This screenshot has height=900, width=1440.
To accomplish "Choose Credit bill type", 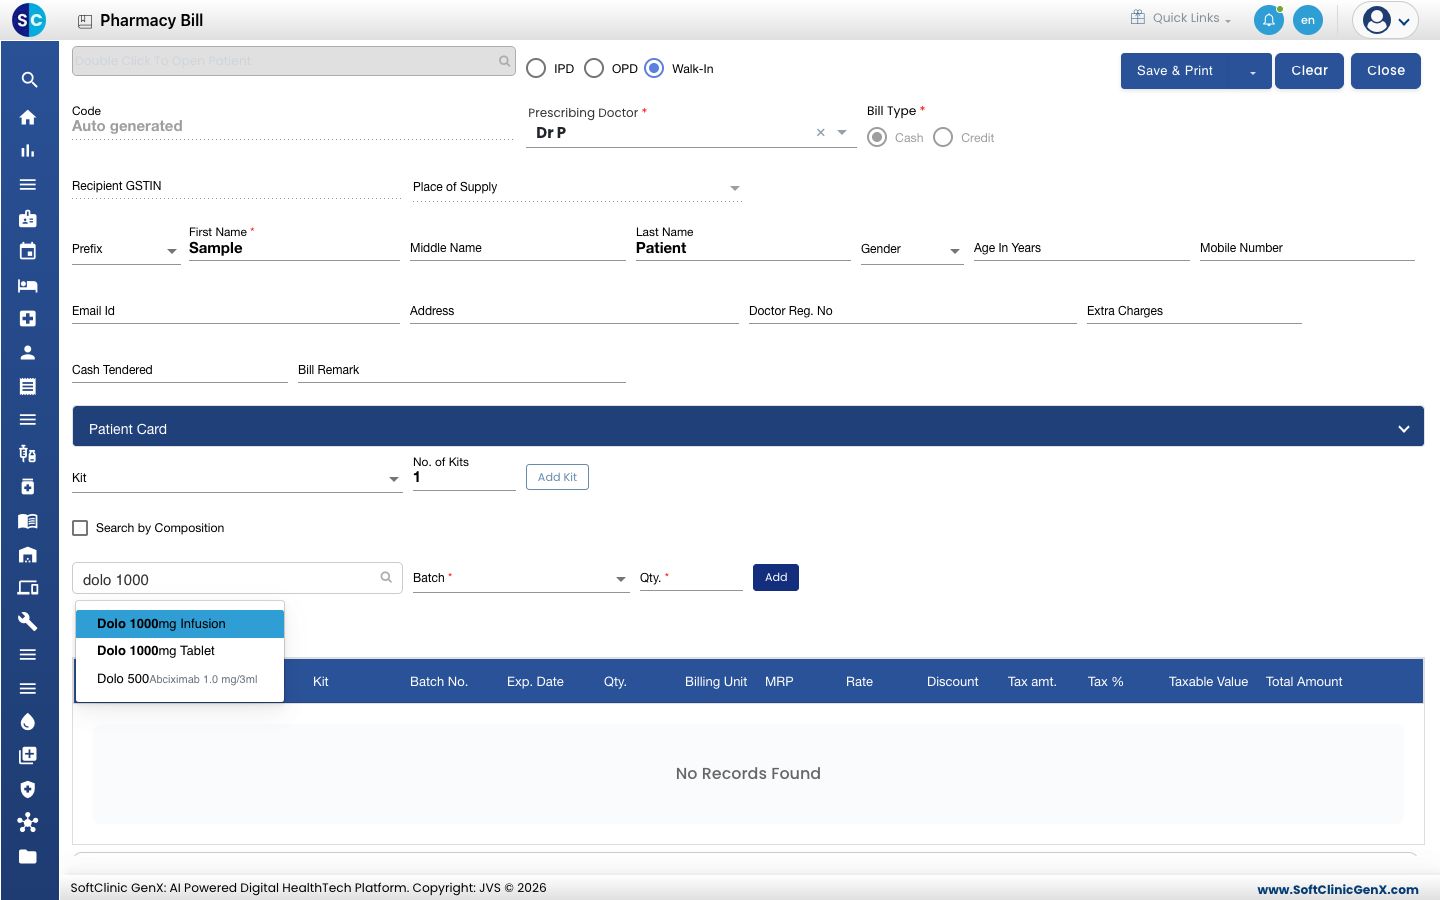I will (943, 137).
